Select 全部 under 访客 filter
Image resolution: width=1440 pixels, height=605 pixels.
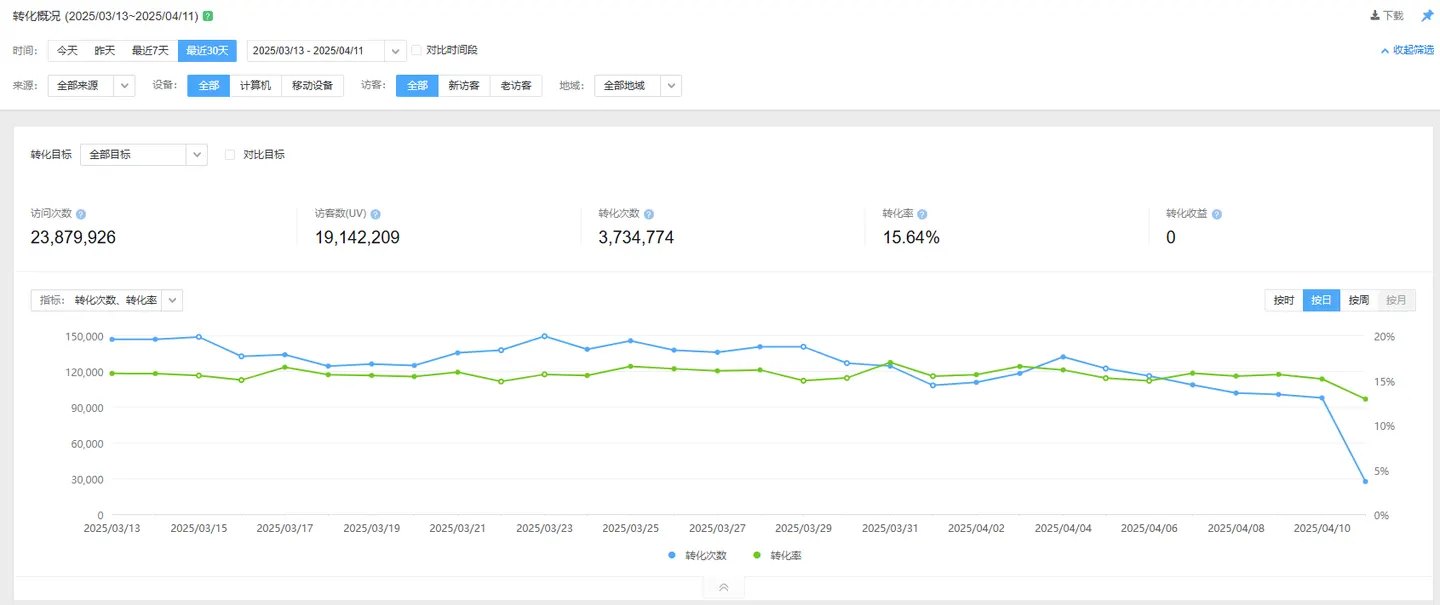pyautogui.click(x=417, y=86)
